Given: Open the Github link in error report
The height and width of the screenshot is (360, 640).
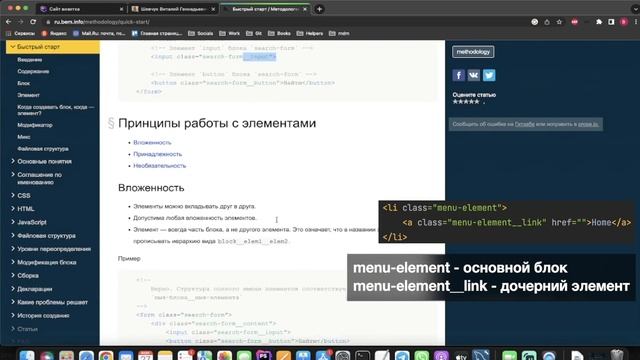Looking at the screenshot, I should [524, 124].
